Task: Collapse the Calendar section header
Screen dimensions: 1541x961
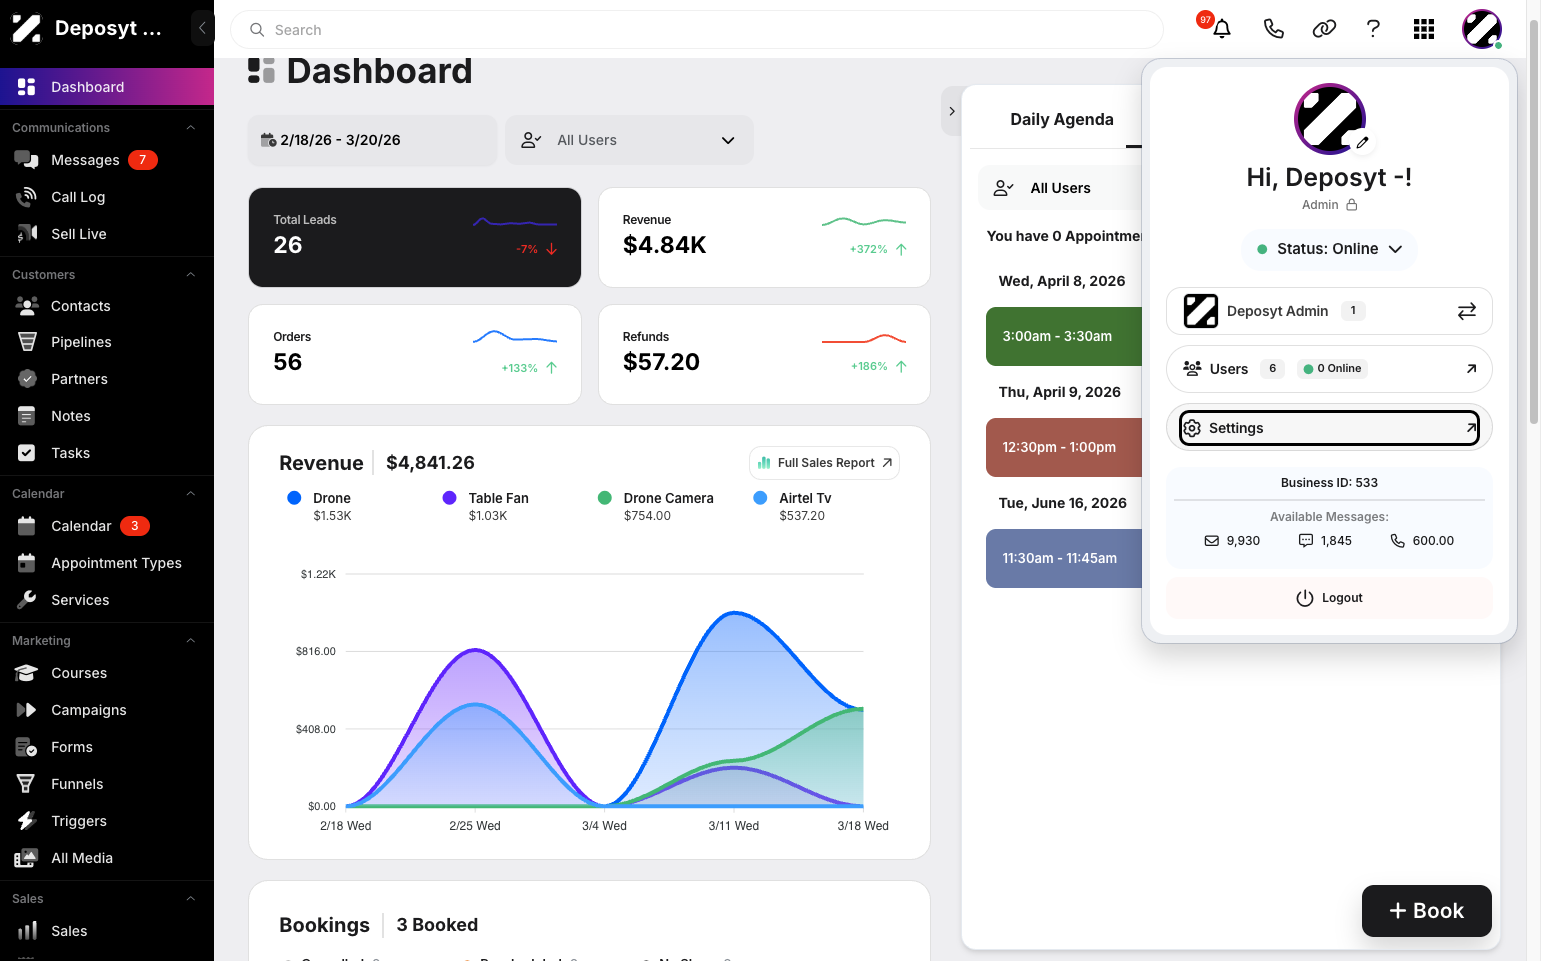Action: pyautogui.click(x=190, y=494)
